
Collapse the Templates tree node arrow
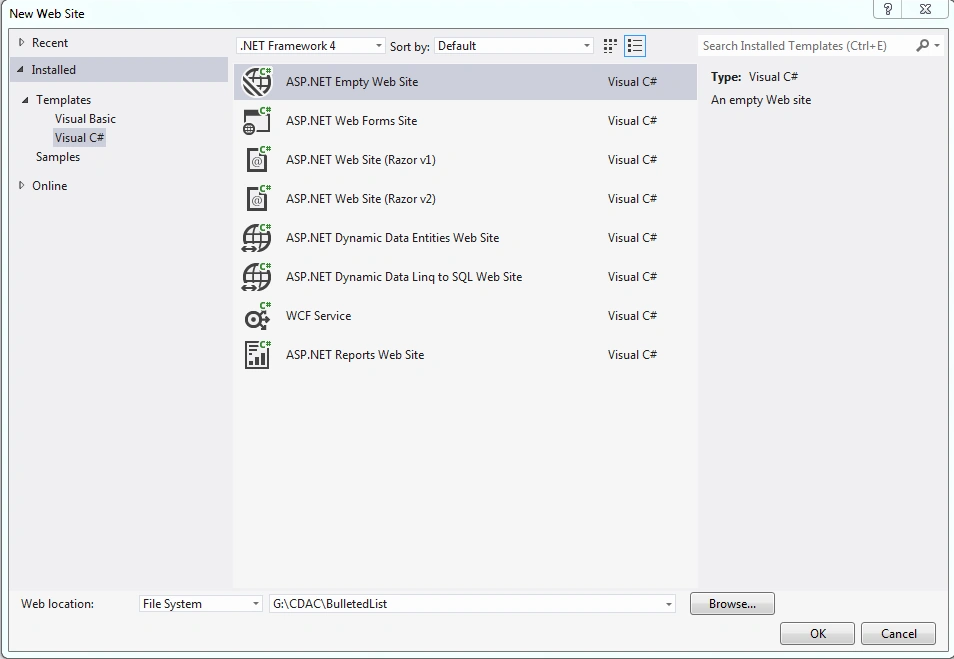(25, 100)
